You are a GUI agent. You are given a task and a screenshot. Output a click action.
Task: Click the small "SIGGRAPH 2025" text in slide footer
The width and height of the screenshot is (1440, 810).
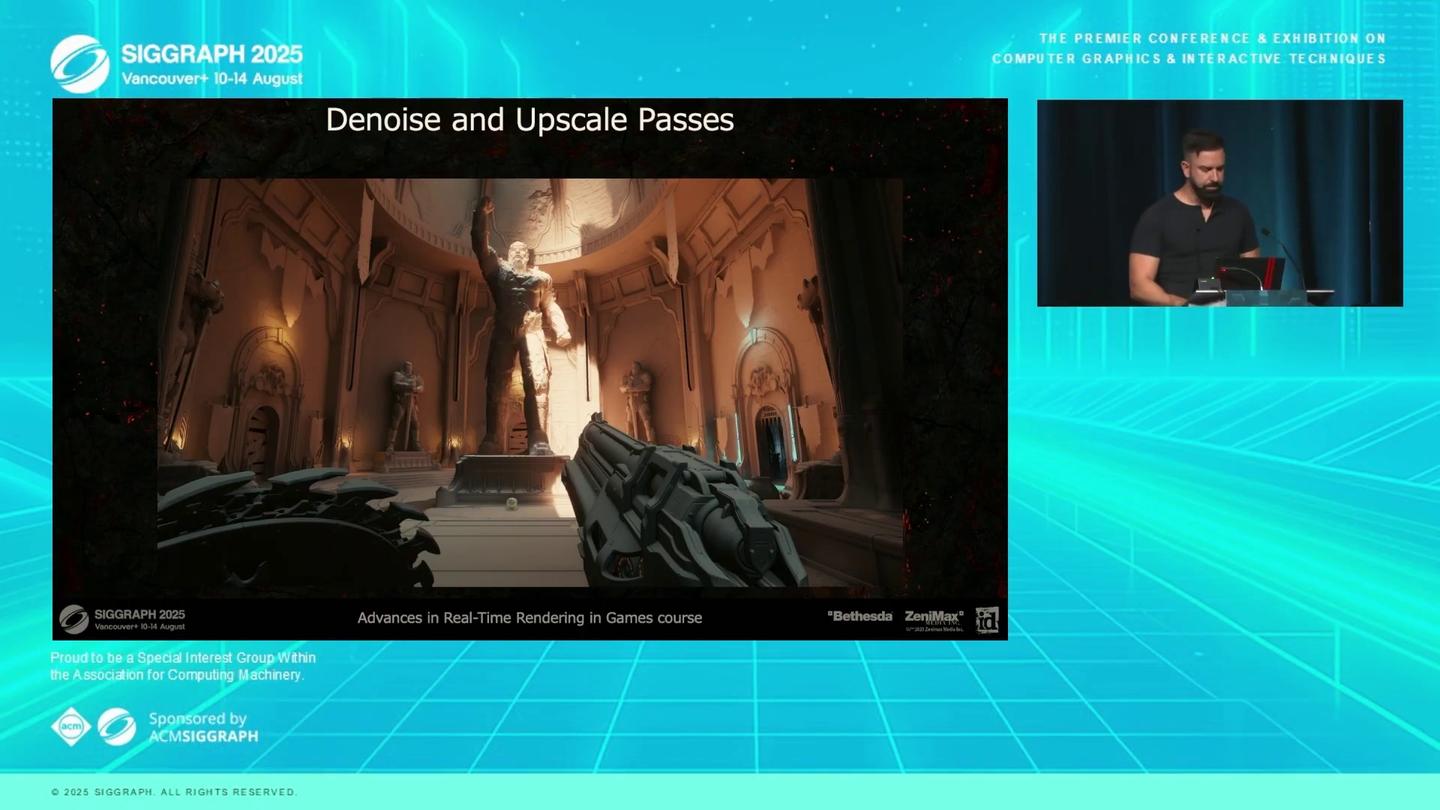[x=140, y=614]
